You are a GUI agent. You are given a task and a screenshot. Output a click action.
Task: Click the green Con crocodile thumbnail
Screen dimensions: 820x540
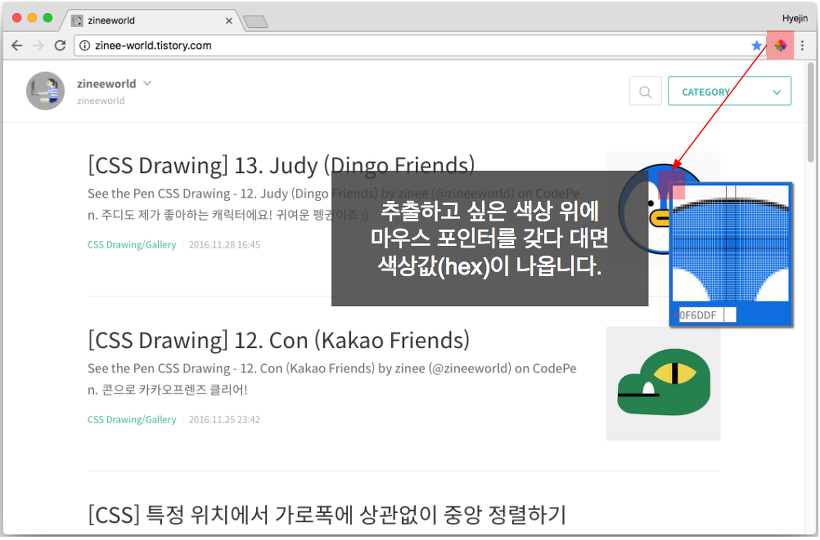click(x=662, y=384)
